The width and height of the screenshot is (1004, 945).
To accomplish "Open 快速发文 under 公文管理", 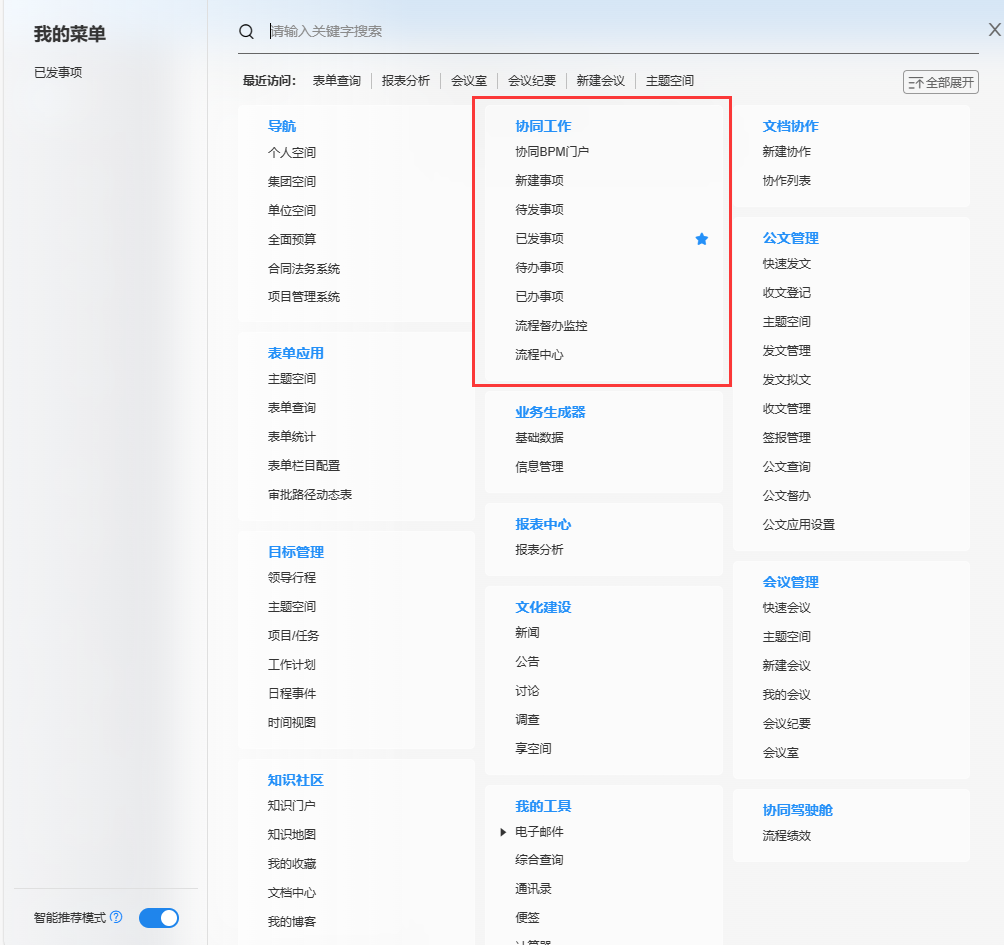I will click(786, 264).
